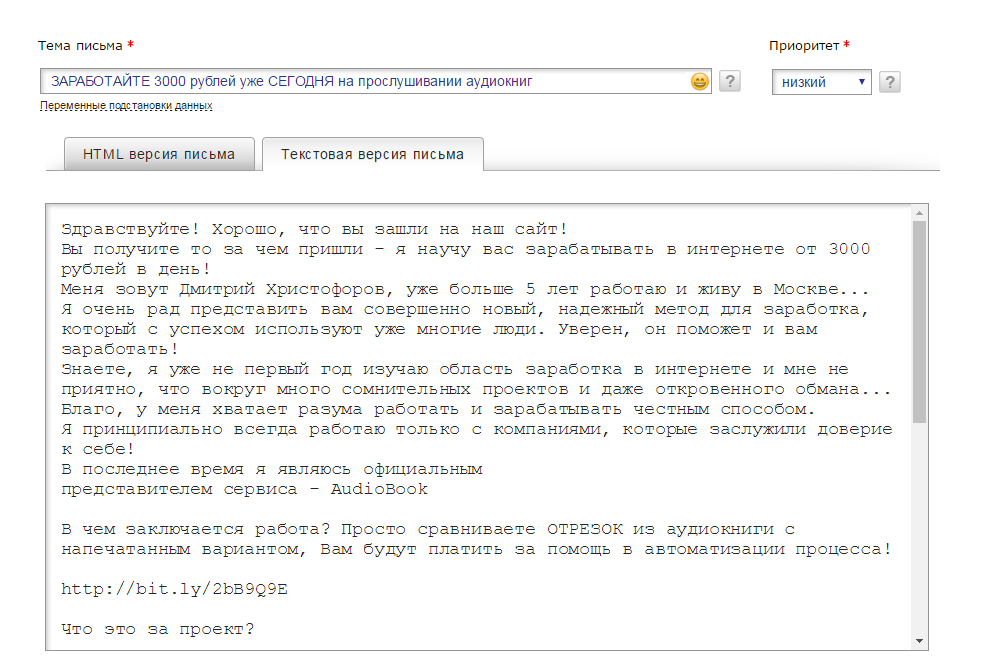Click the help icon next to the subject field

730,81
